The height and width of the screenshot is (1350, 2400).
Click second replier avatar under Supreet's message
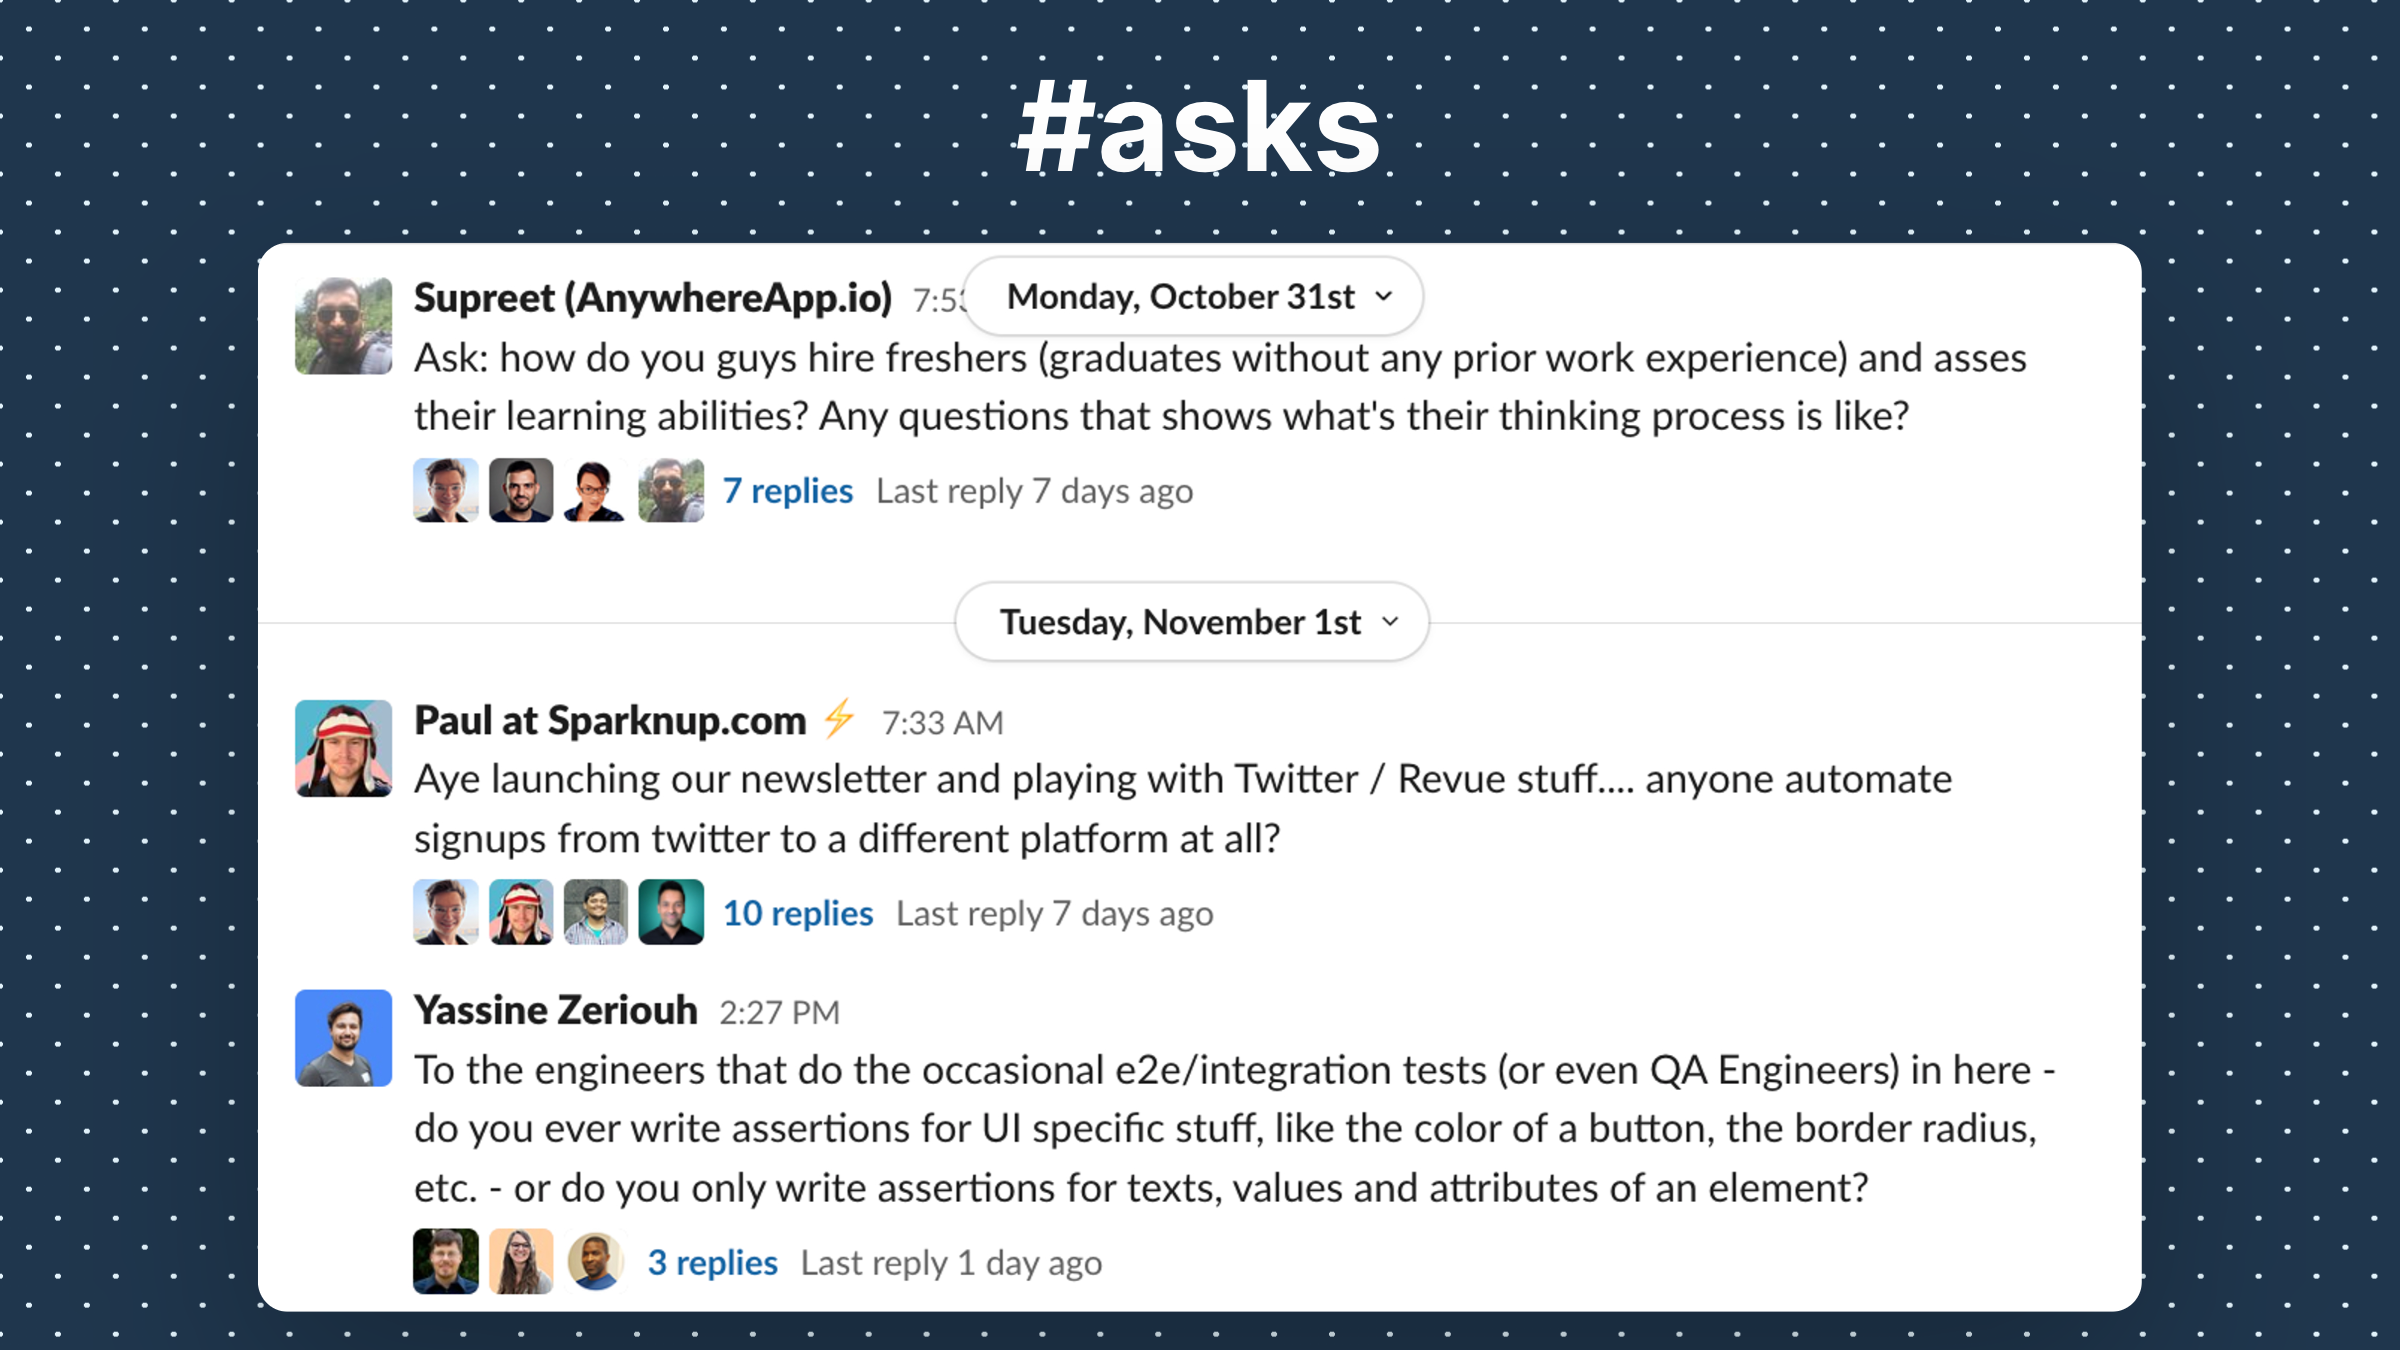pyautogui.click(x=521, y=490)
